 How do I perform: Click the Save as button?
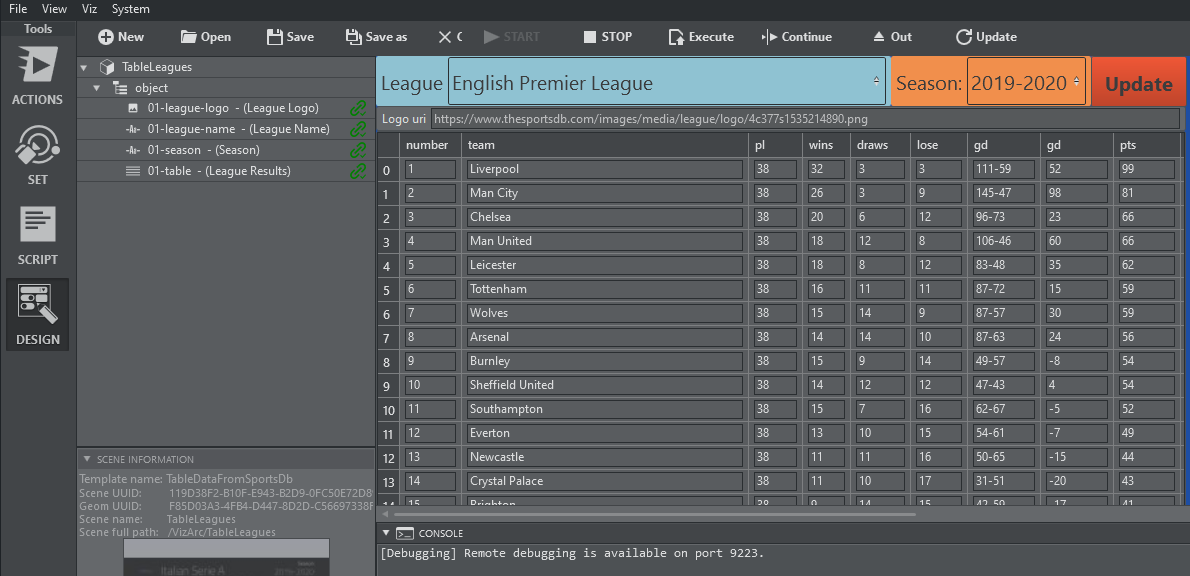376,37
